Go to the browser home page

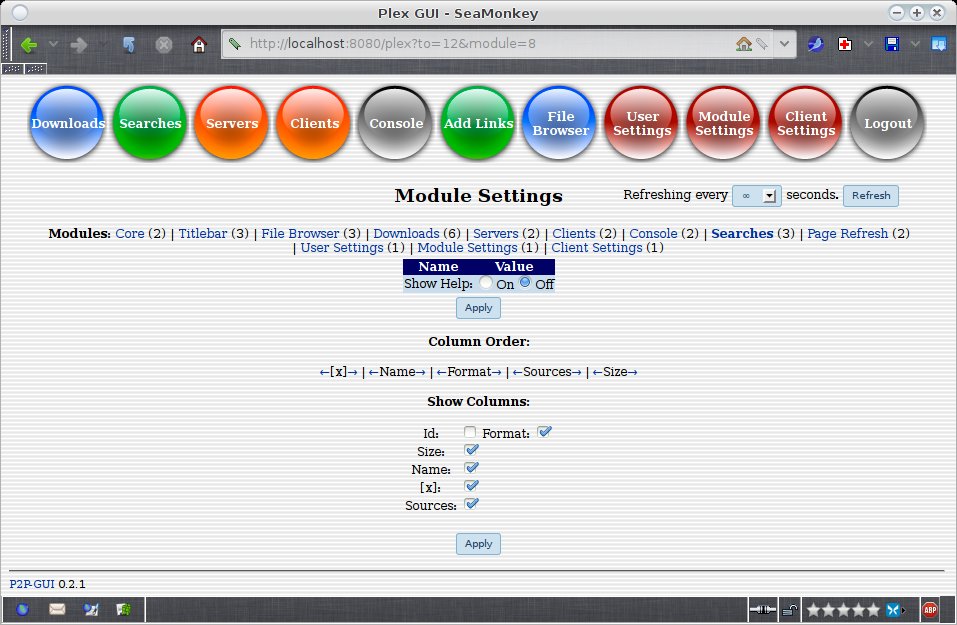coord(199,45)
